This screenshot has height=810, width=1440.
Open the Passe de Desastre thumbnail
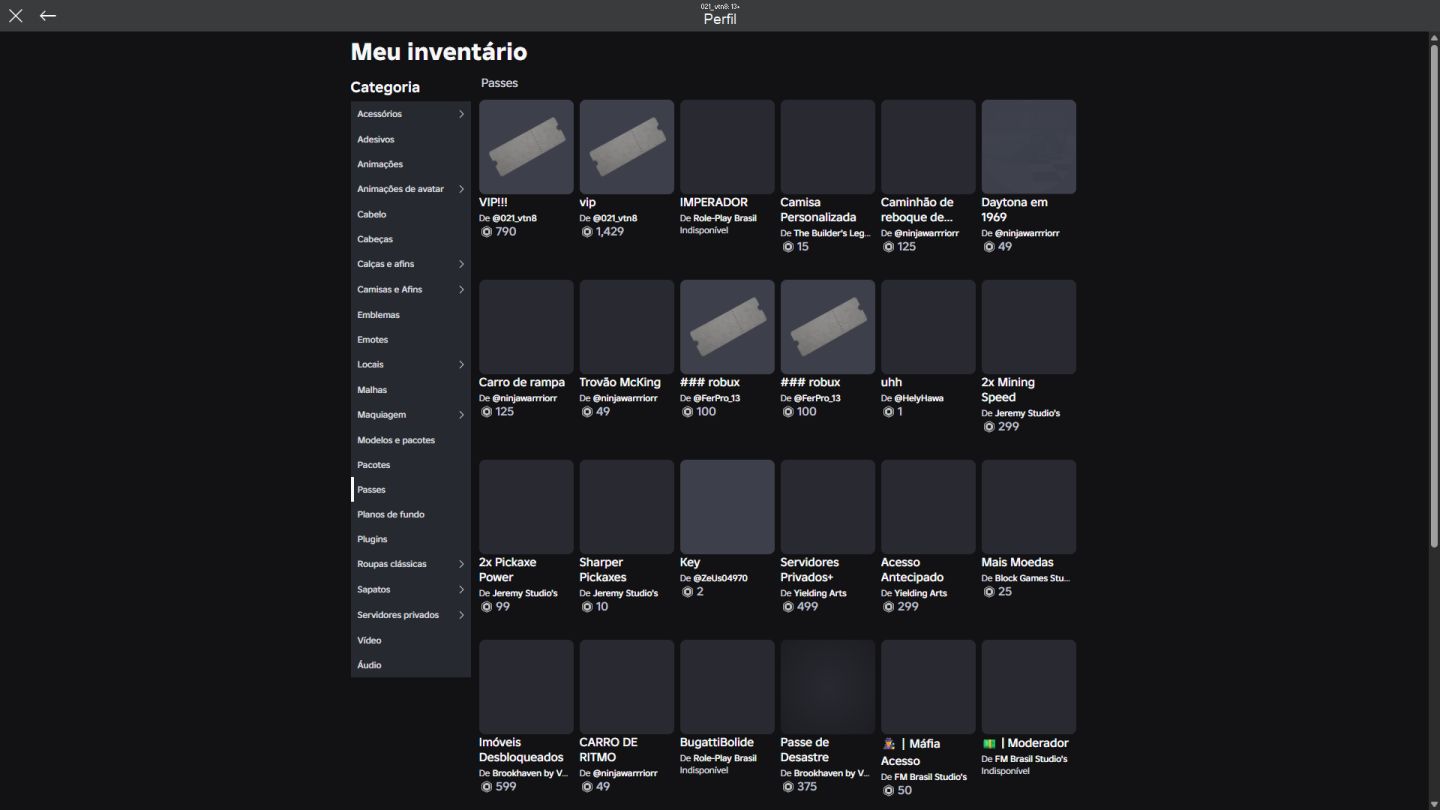[828, 687]
